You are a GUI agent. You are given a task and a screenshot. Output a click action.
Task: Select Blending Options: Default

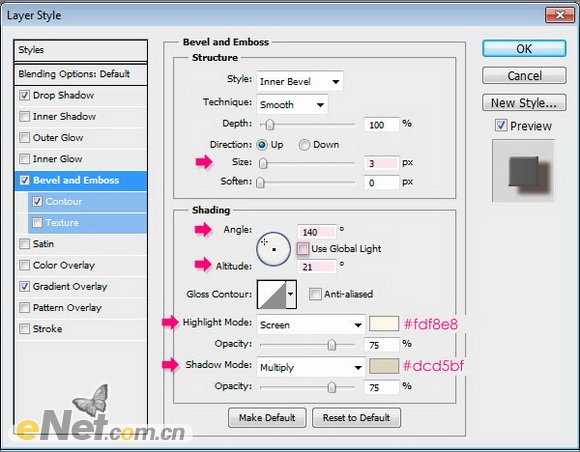(81, 74)
